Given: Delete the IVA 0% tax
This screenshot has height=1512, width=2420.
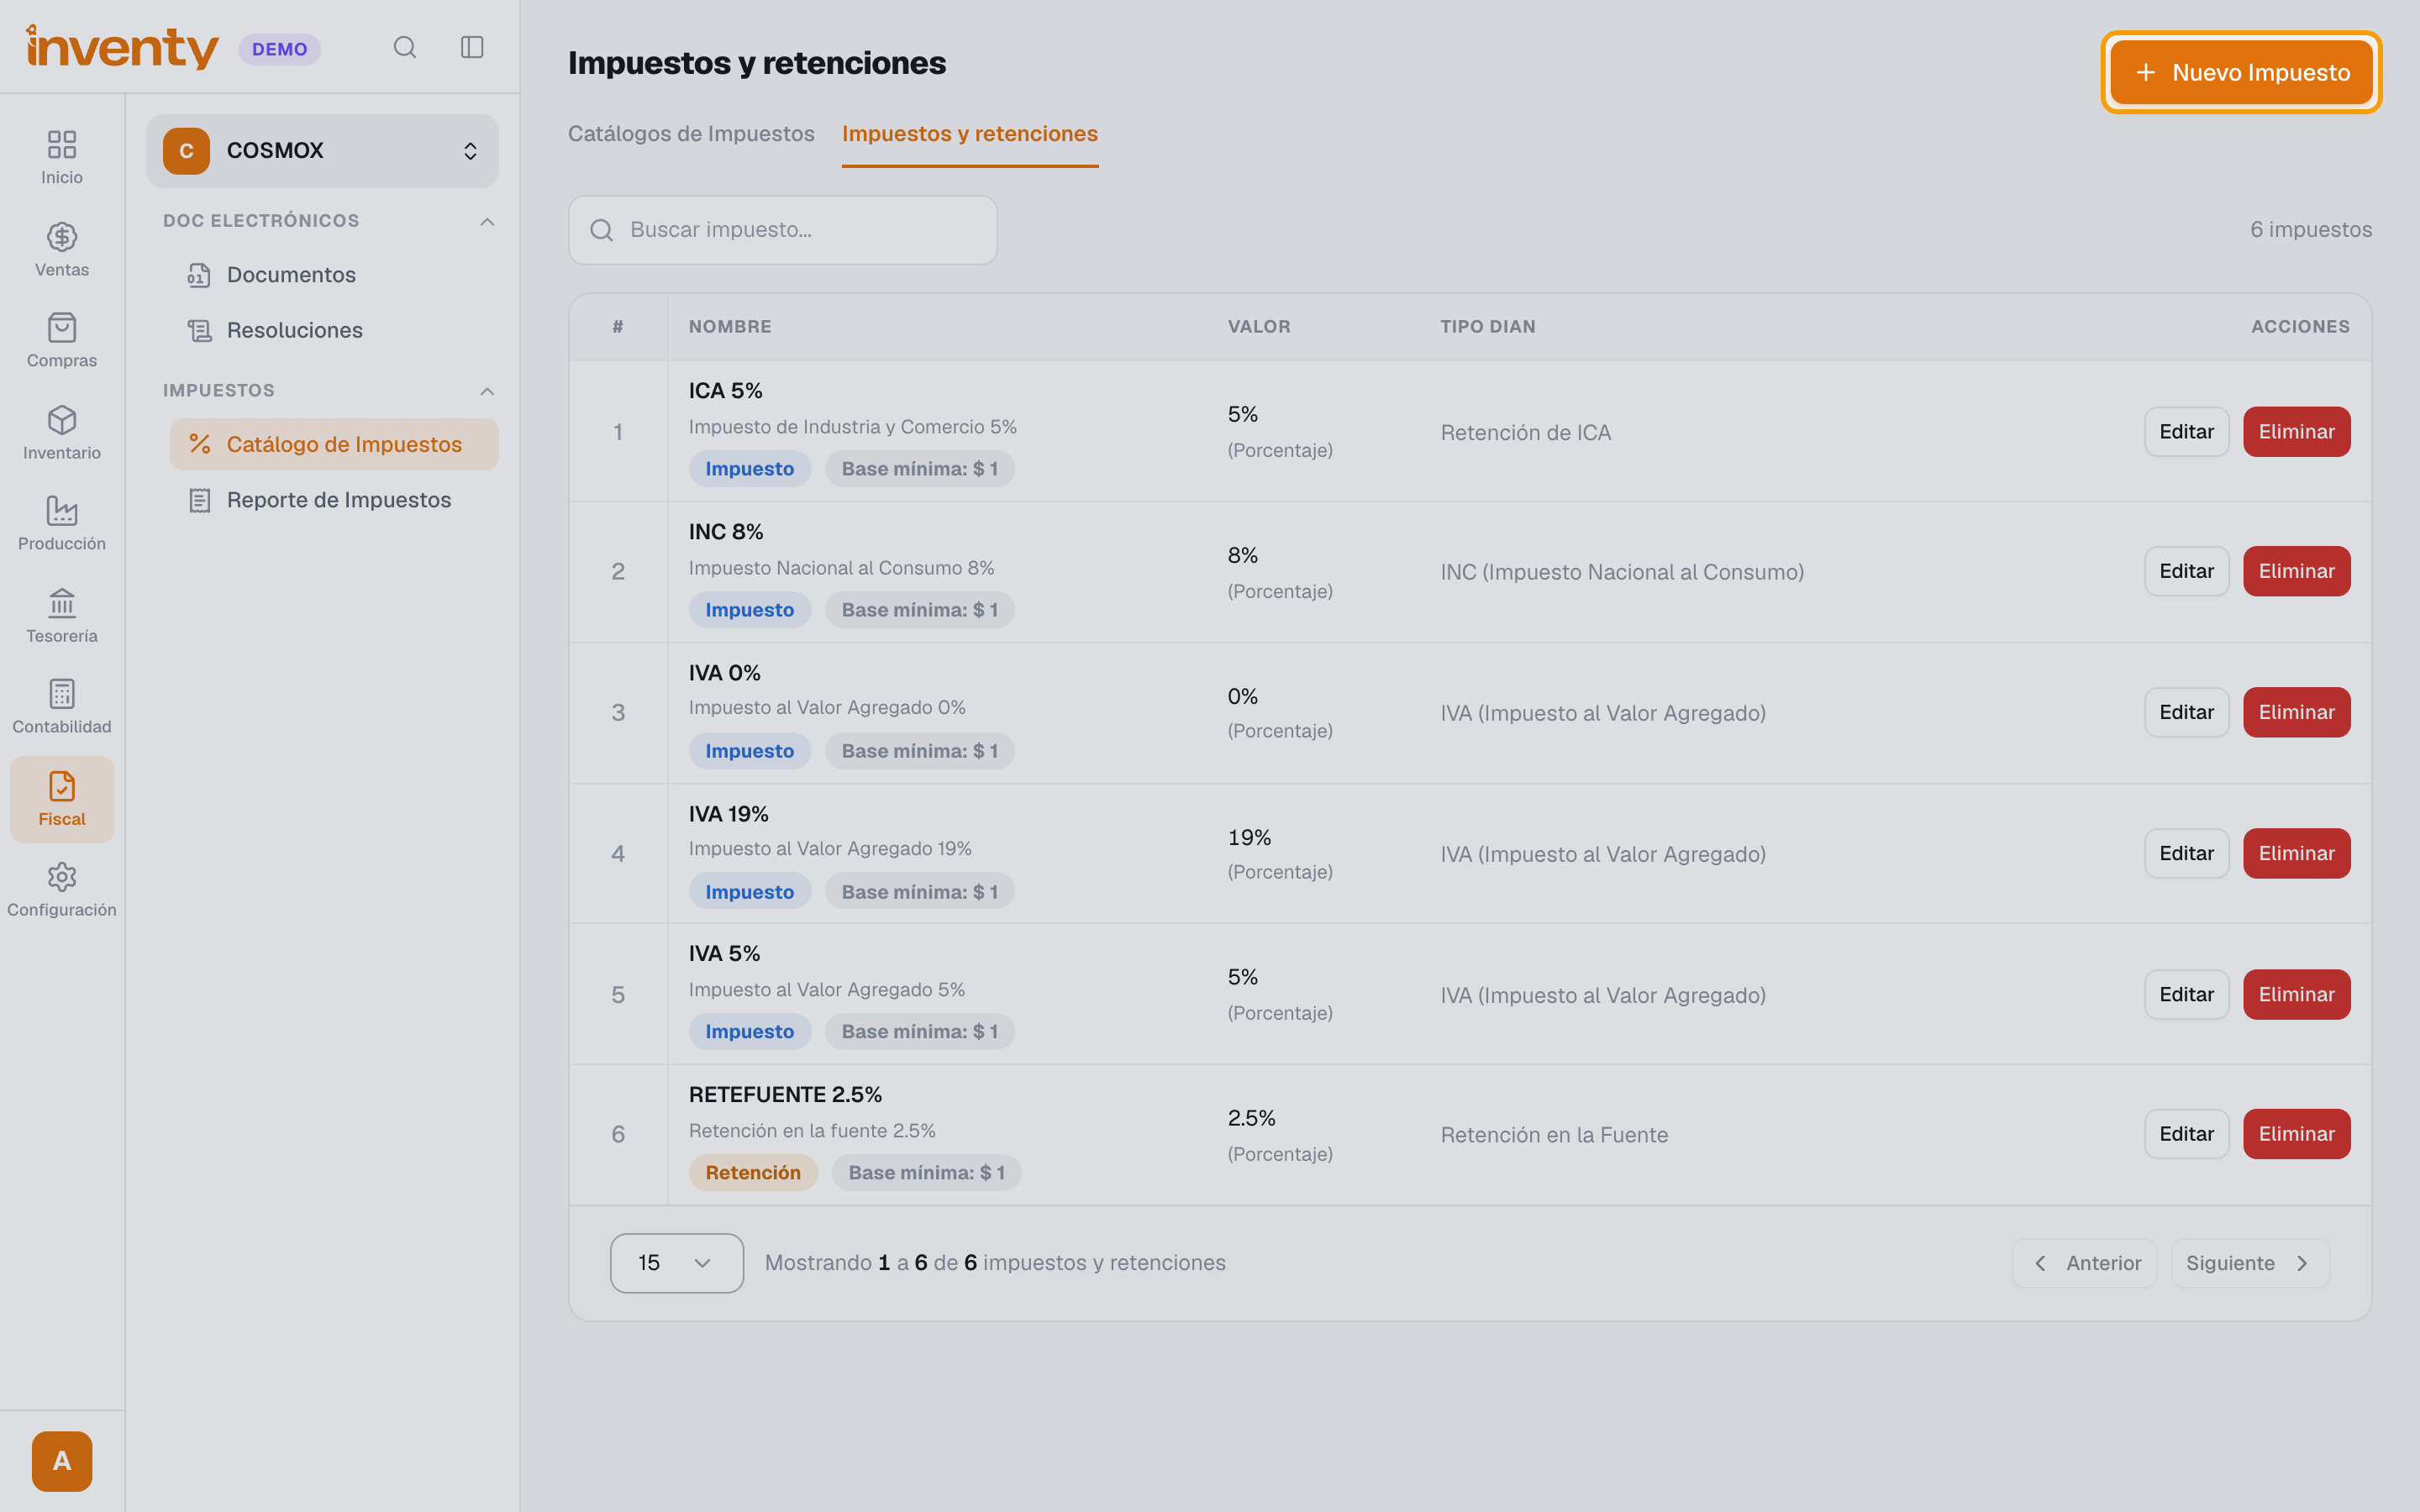Looking at the screenshot, I should coord(2296,712).
